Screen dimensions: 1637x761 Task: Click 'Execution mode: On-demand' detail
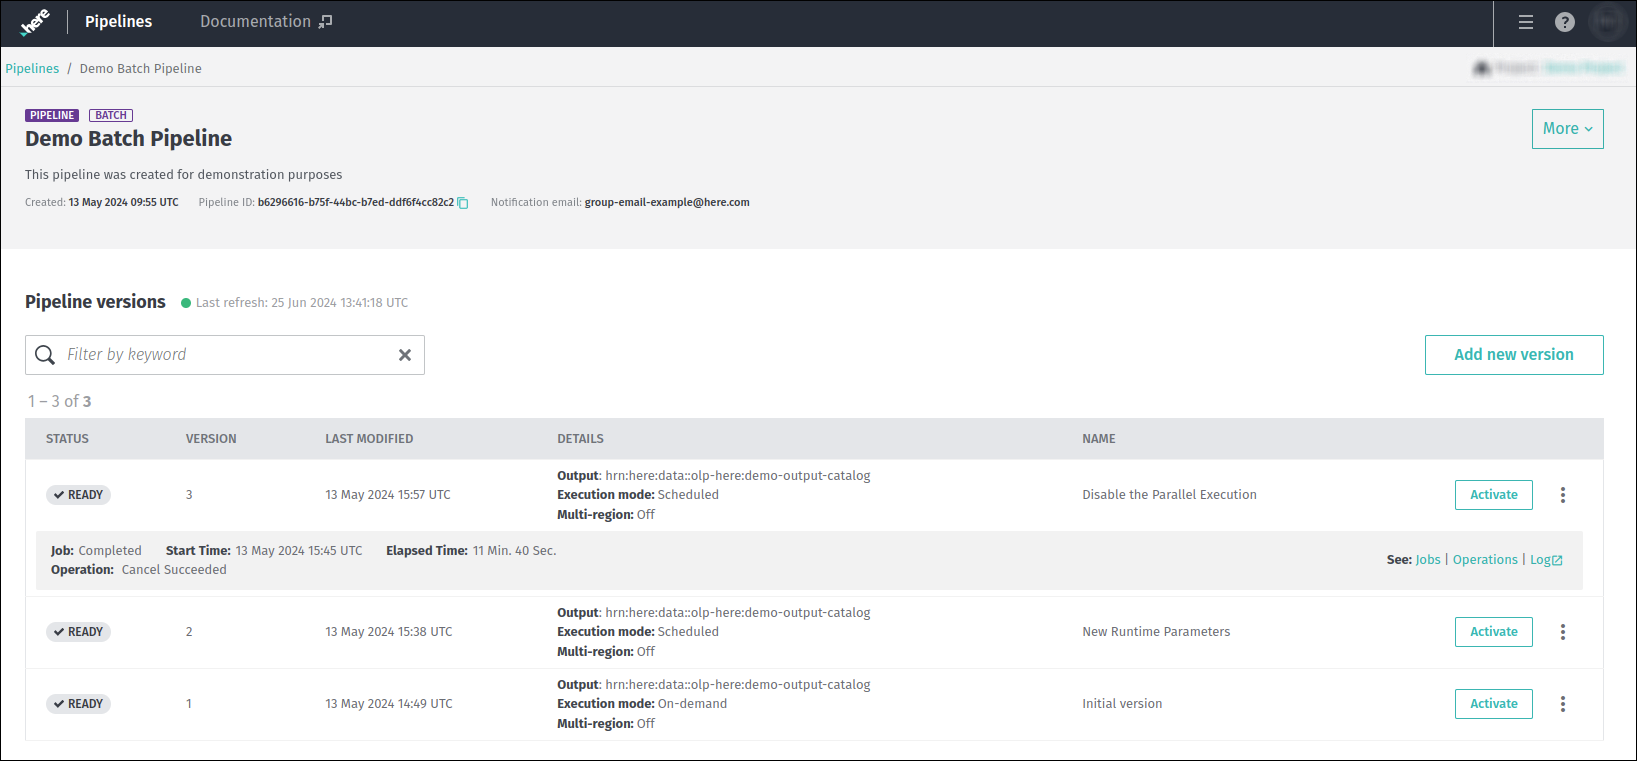(x=642, y=704)
